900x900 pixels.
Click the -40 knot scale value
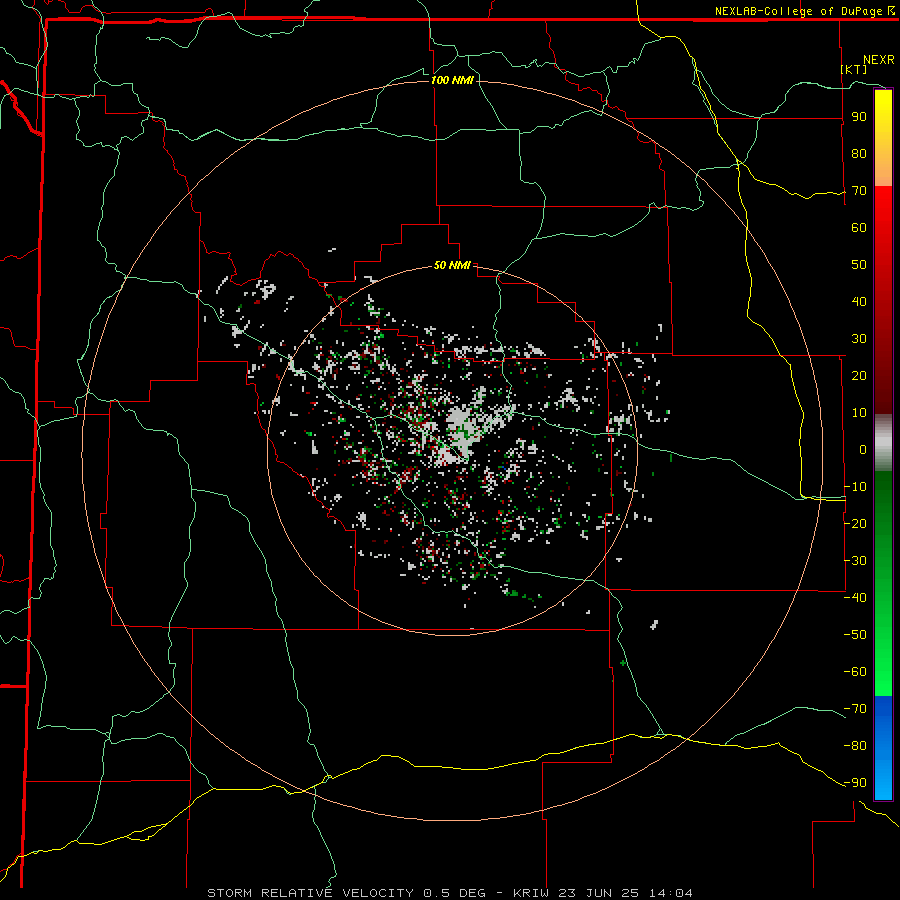pos(856,598)
